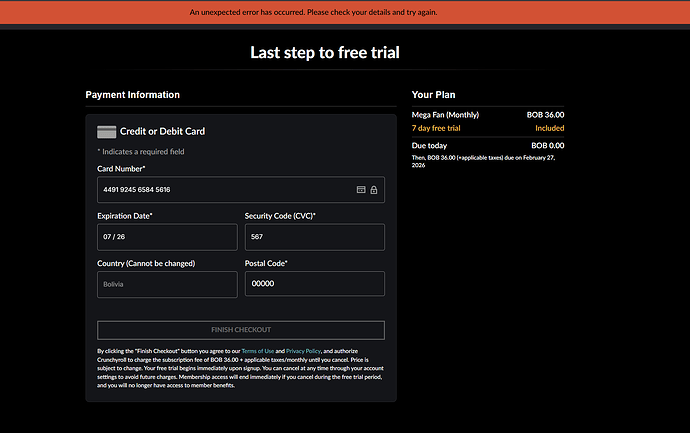Click the padlock icon in Card Number field
The width and height of the screenshot is (690, 433).
tap(374, 189)
